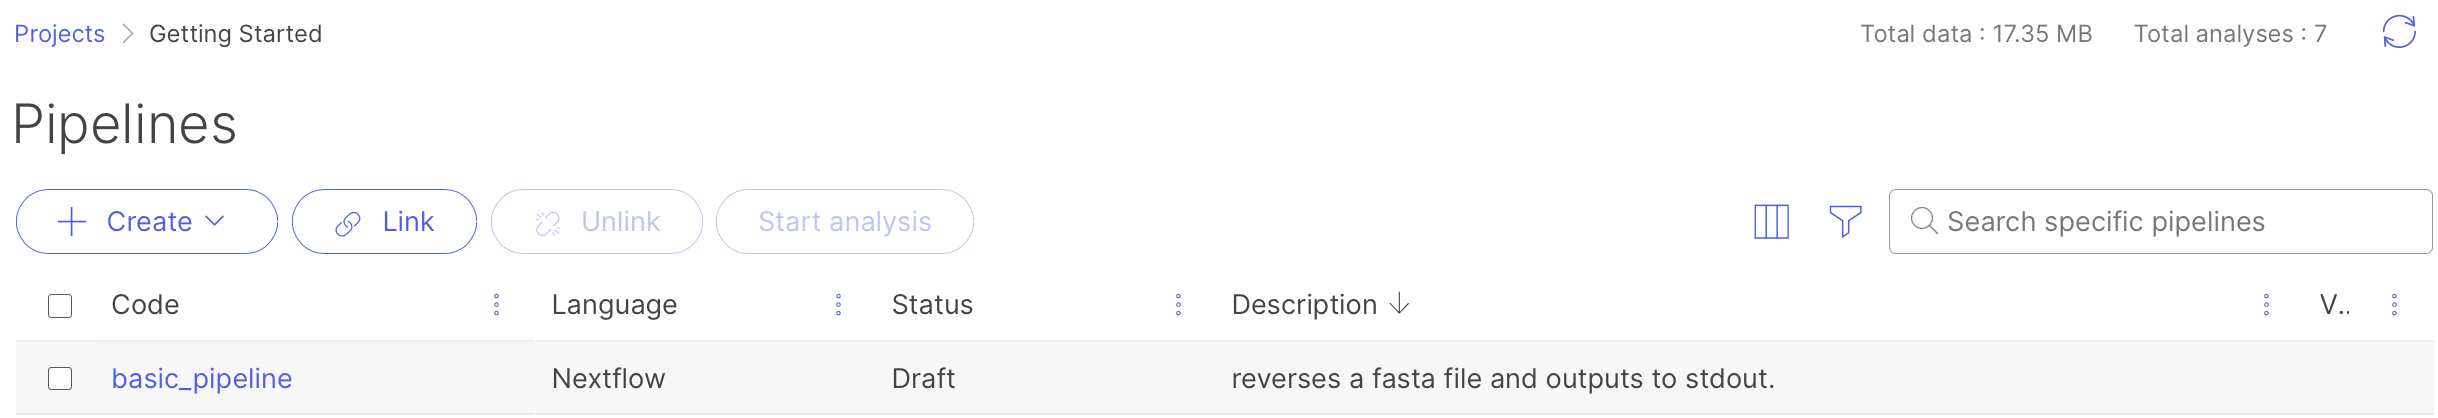2438x418 pixels.
Task: Open the Language column options menu
Action: (x=838, y=305)
